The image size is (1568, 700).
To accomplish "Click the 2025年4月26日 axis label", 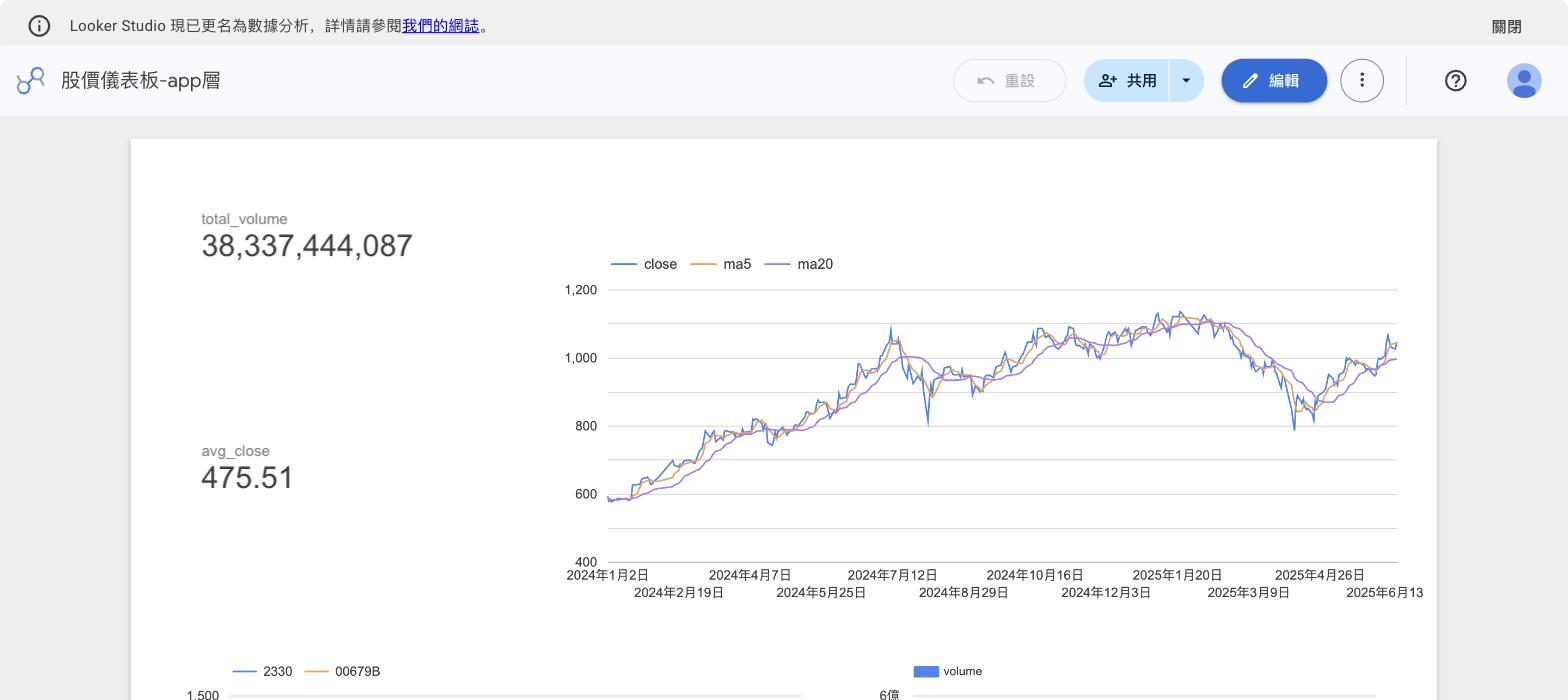I will [x=1320, y=575].
